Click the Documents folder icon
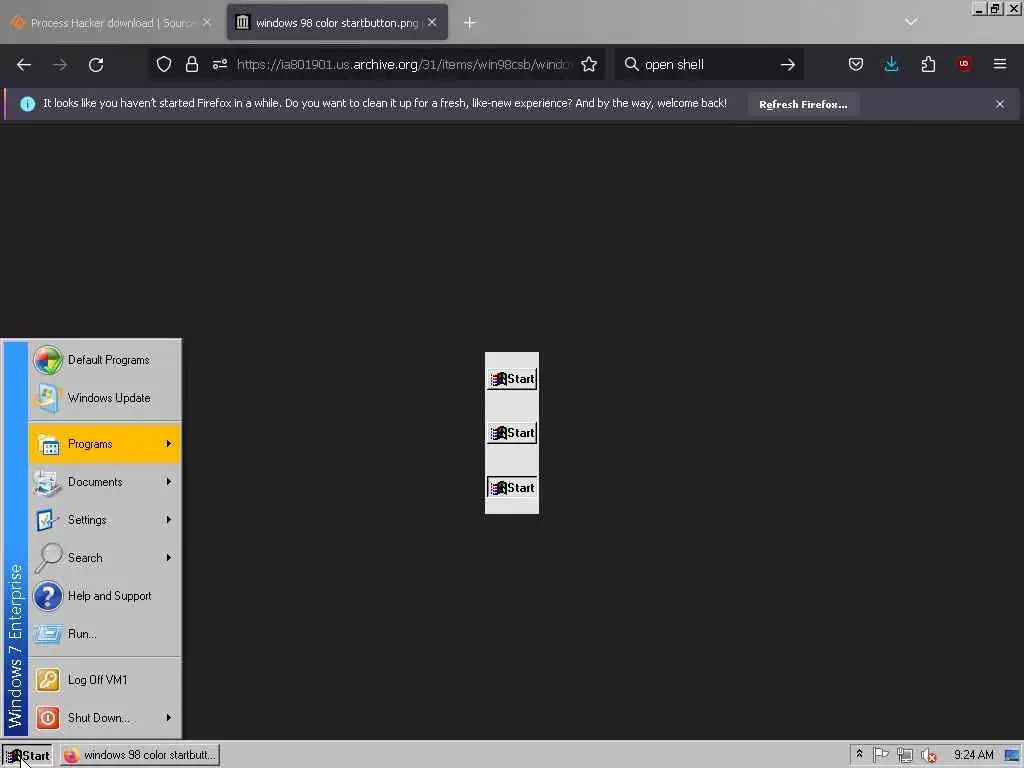 (48, 482)
